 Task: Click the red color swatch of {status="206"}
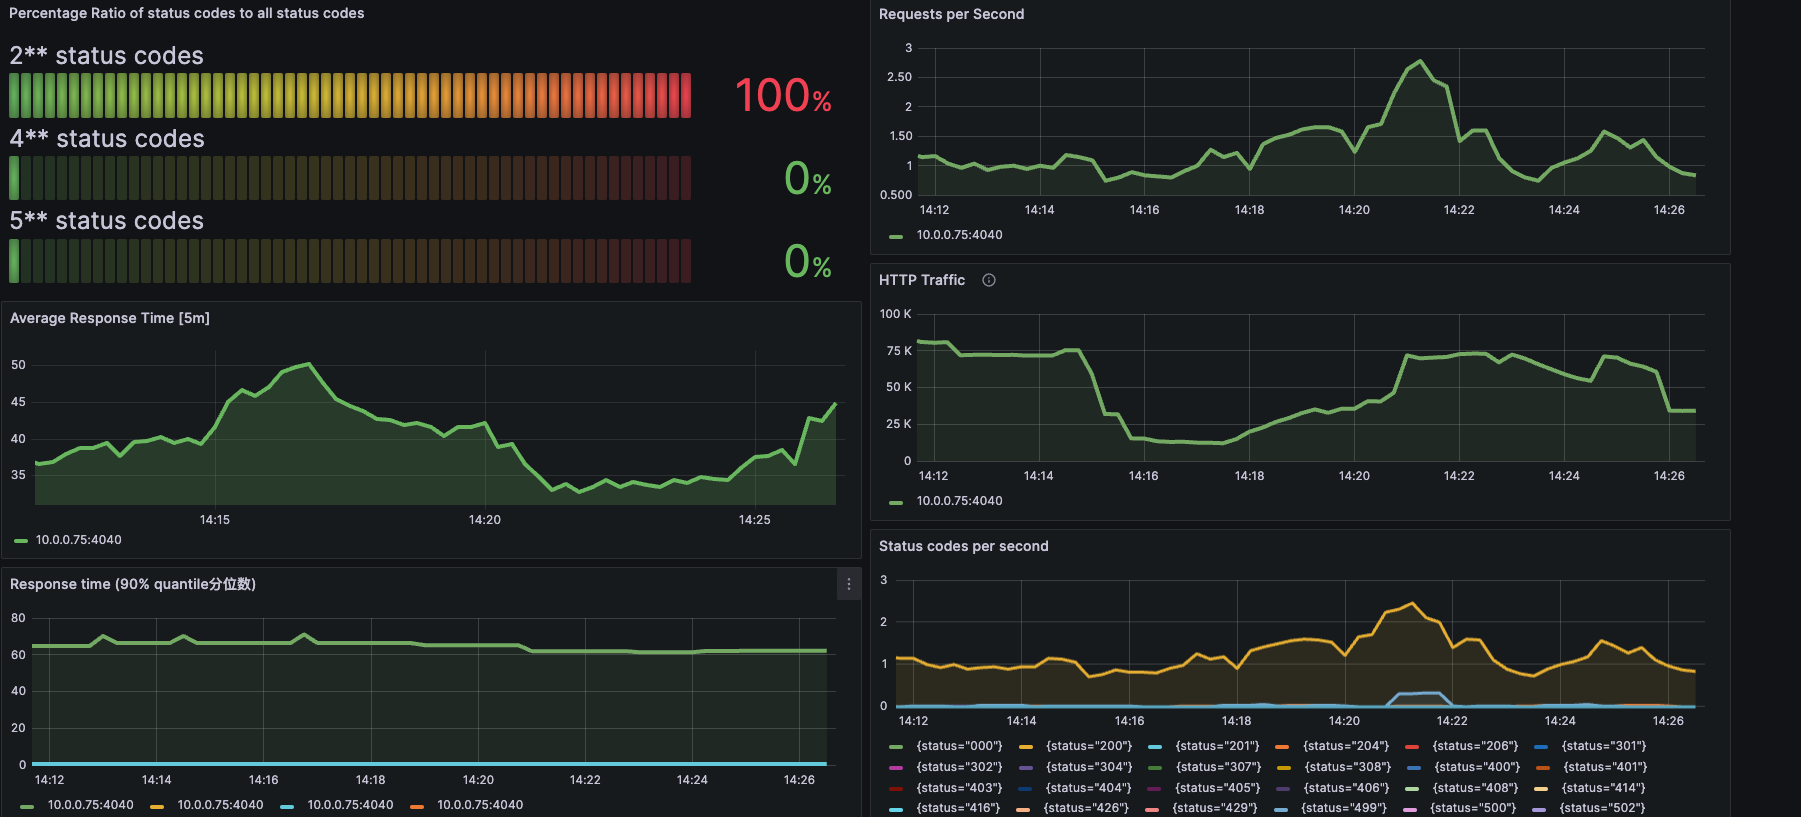coord(1412,747)
